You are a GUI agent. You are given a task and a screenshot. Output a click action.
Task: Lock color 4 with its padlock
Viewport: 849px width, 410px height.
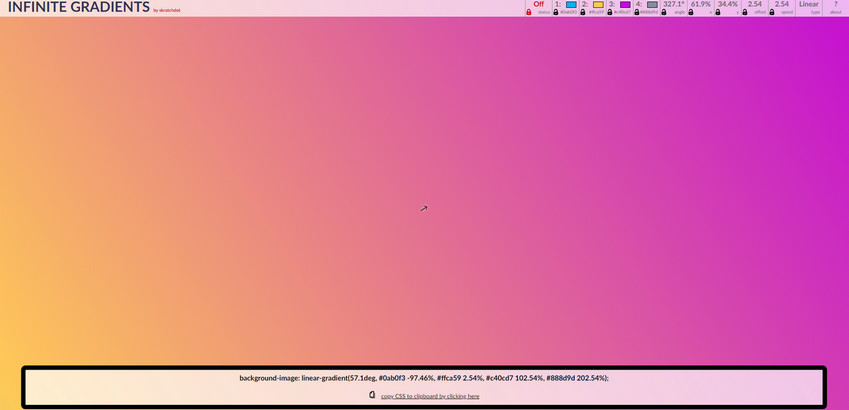pos(637,12)
